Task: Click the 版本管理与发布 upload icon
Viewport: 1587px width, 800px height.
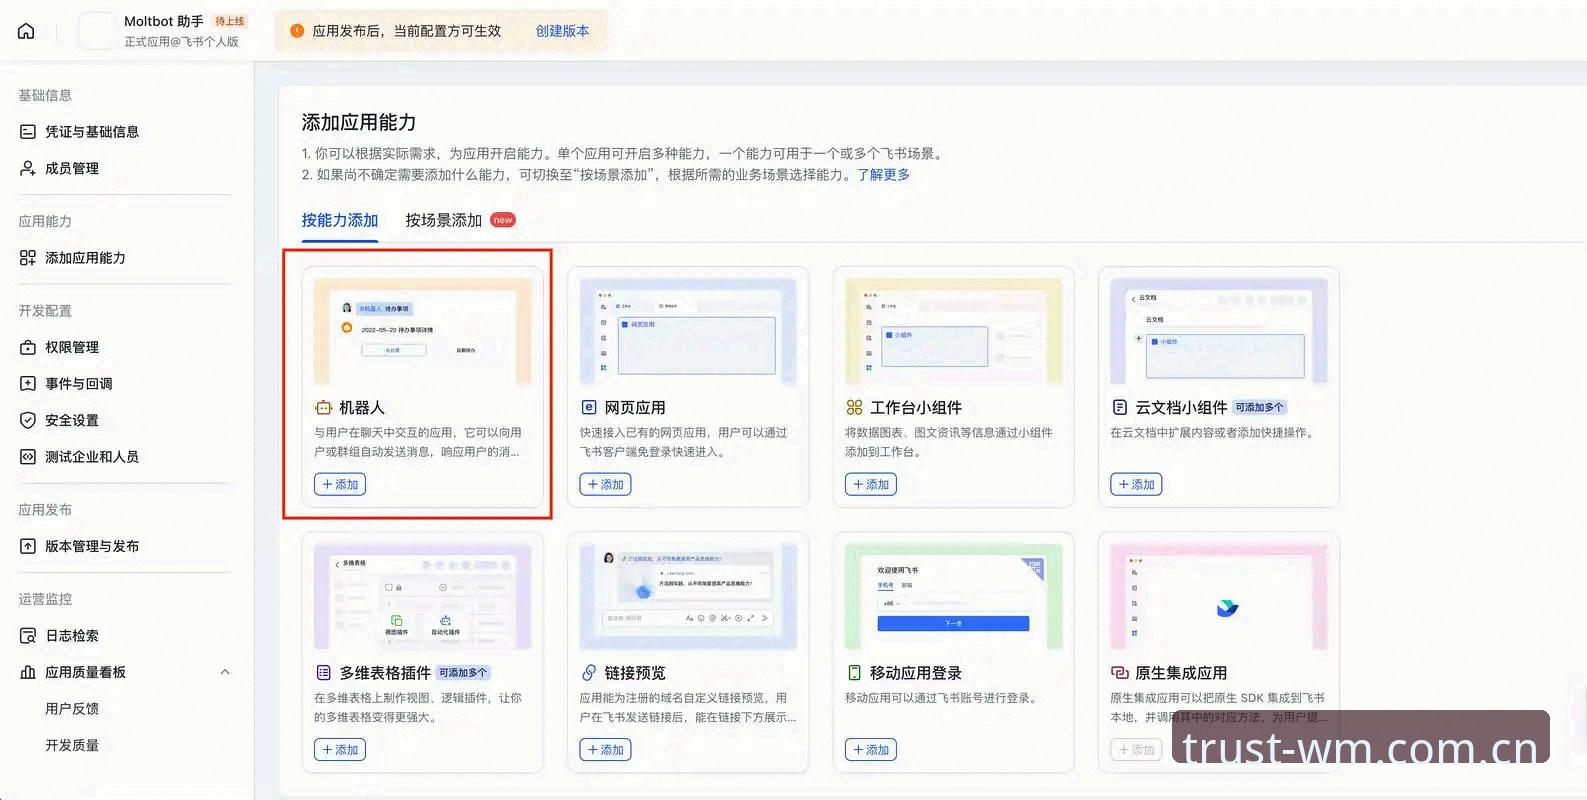Action: click(28, 546)
